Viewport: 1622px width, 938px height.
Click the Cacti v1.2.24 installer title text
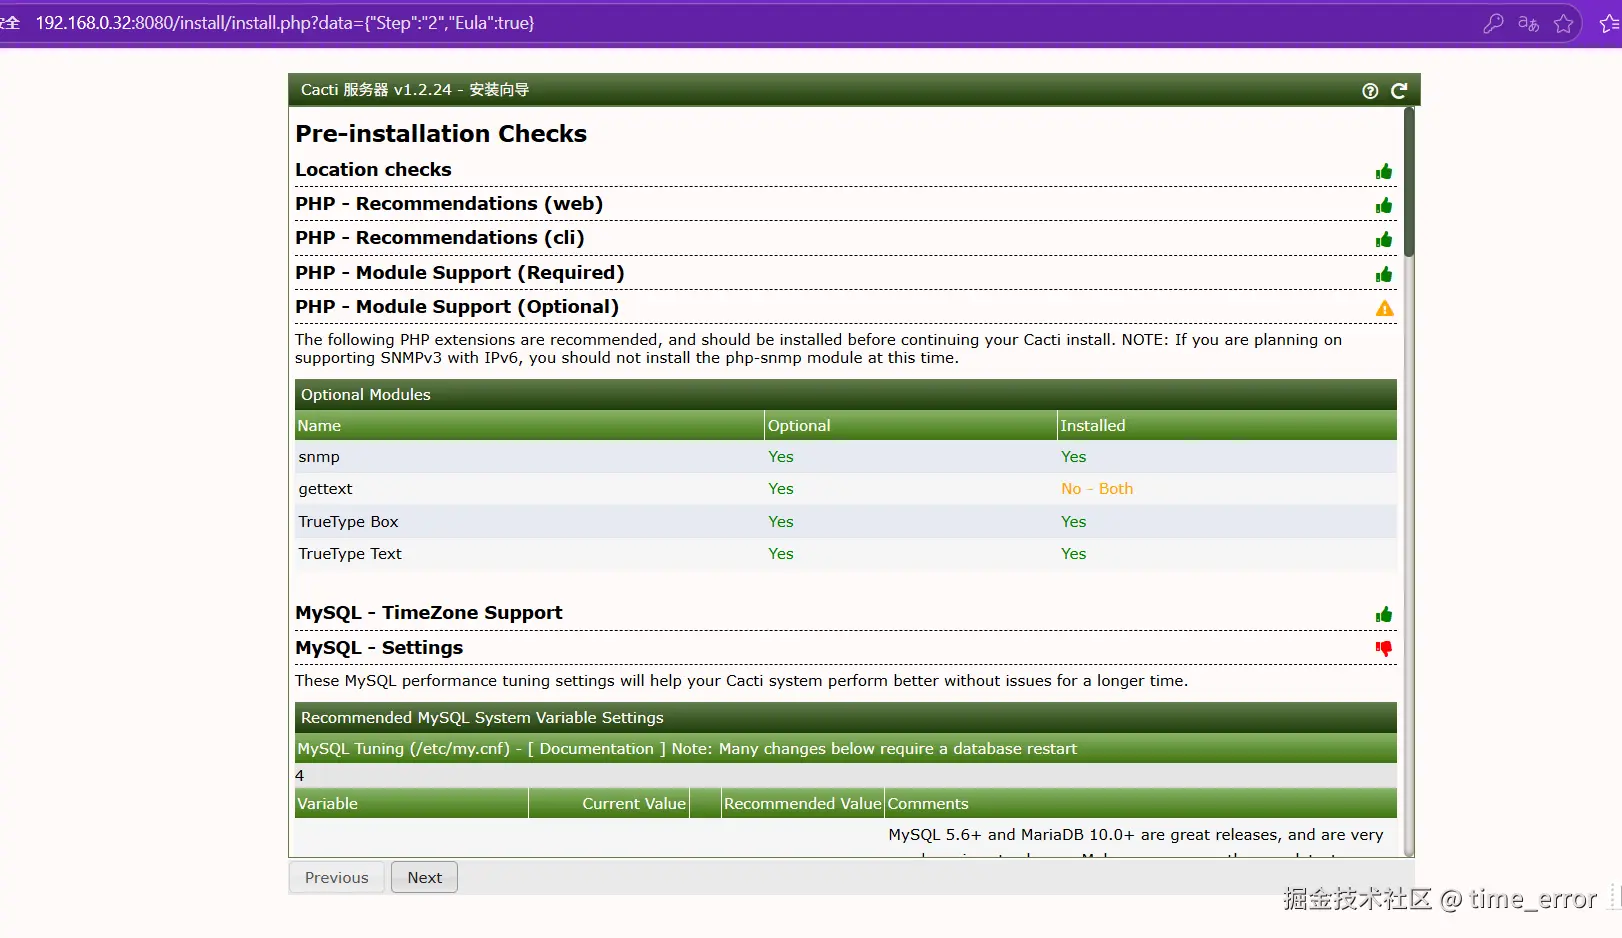[x=415, y=90]
